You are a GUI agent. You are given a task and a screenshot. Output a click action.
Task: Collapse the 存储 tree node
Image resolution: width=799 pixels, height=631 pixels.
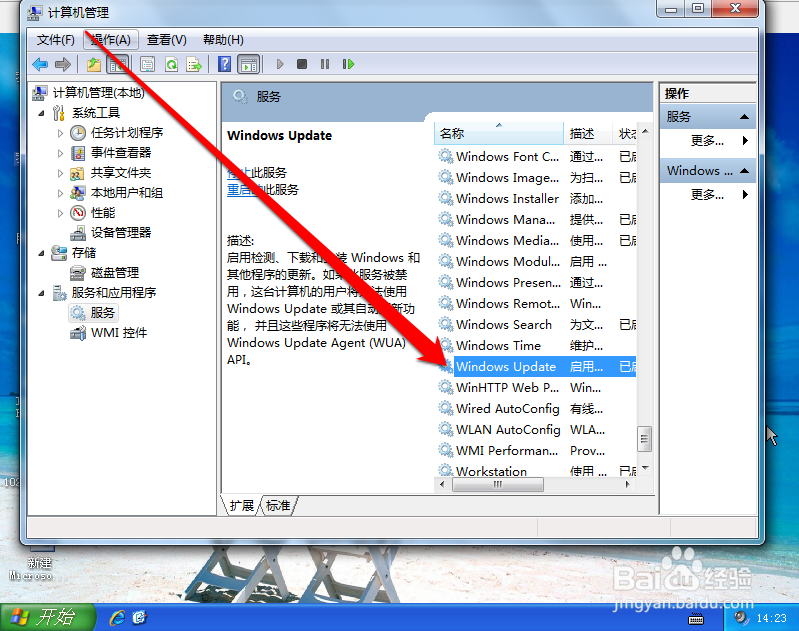pos(41,253)
